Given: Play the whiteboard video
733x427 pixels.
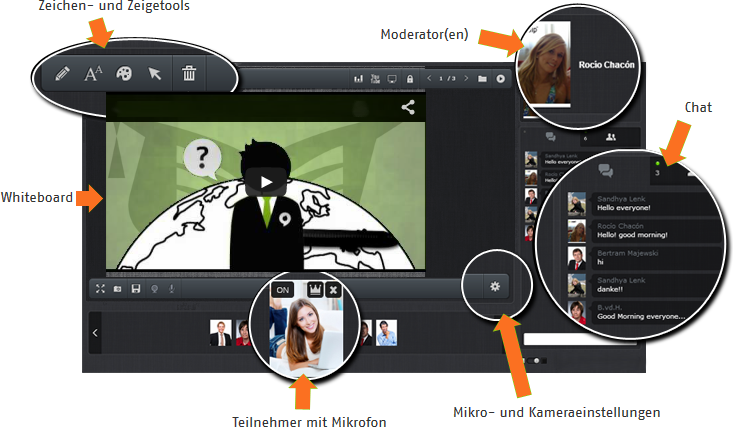Looking at the screenshot, I should (x=266, y=183).
